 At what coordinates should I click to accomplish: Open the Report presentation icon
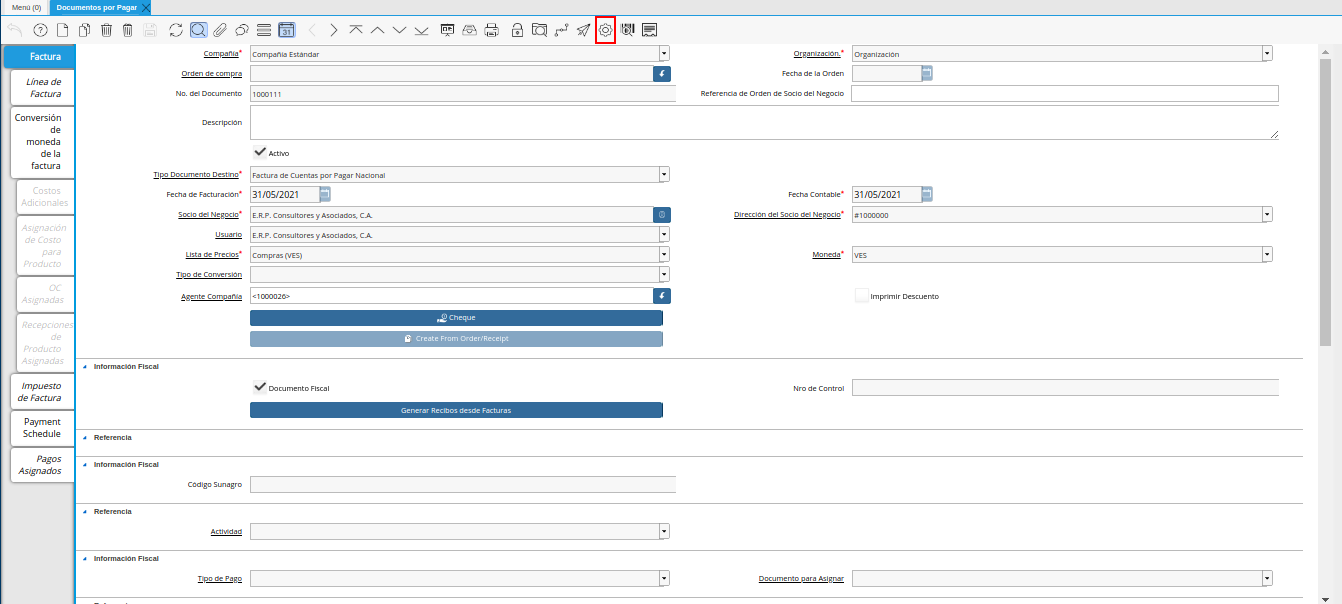click(x=448, y=30)
